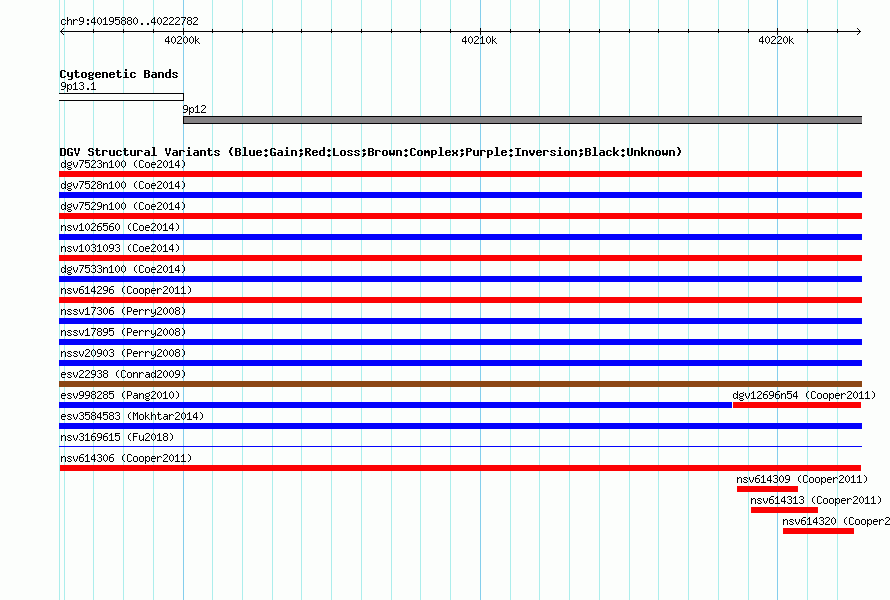
Task: Select the nsv614309 (Cooper2011) label
Action: coord(802,480)
